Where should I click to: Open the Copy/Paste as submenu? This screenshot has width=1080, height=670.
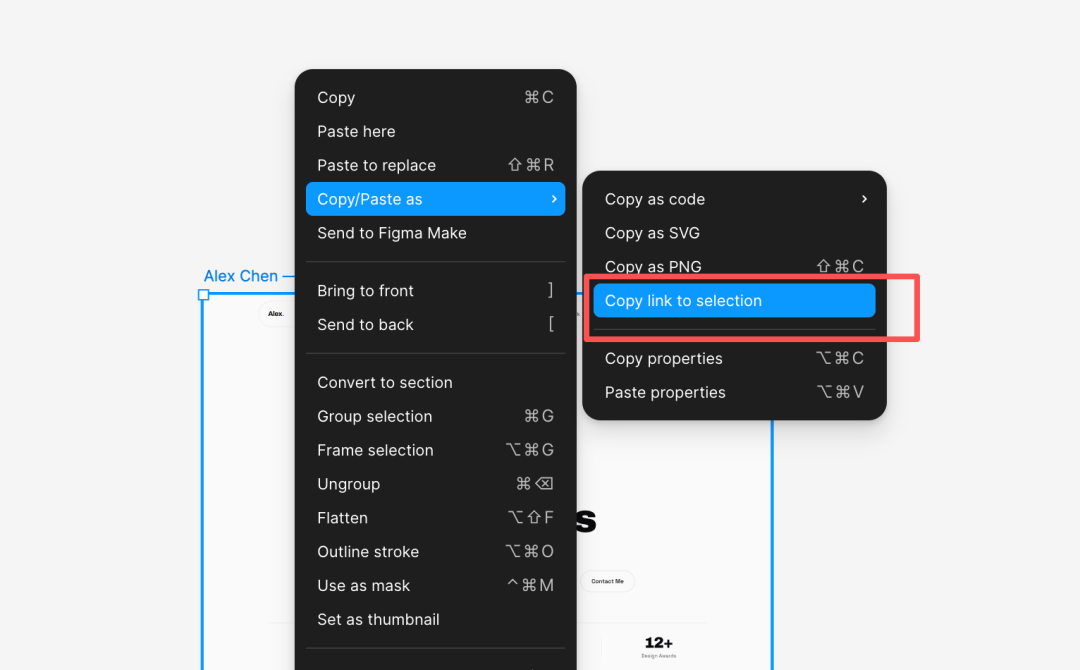coord(435,199)
